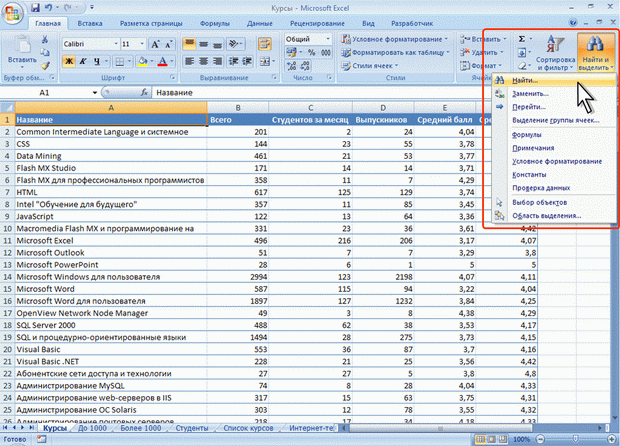Switch to the Вставка ribbon tab
Screen dimensions: 620x446
click(x=90, y=23)
